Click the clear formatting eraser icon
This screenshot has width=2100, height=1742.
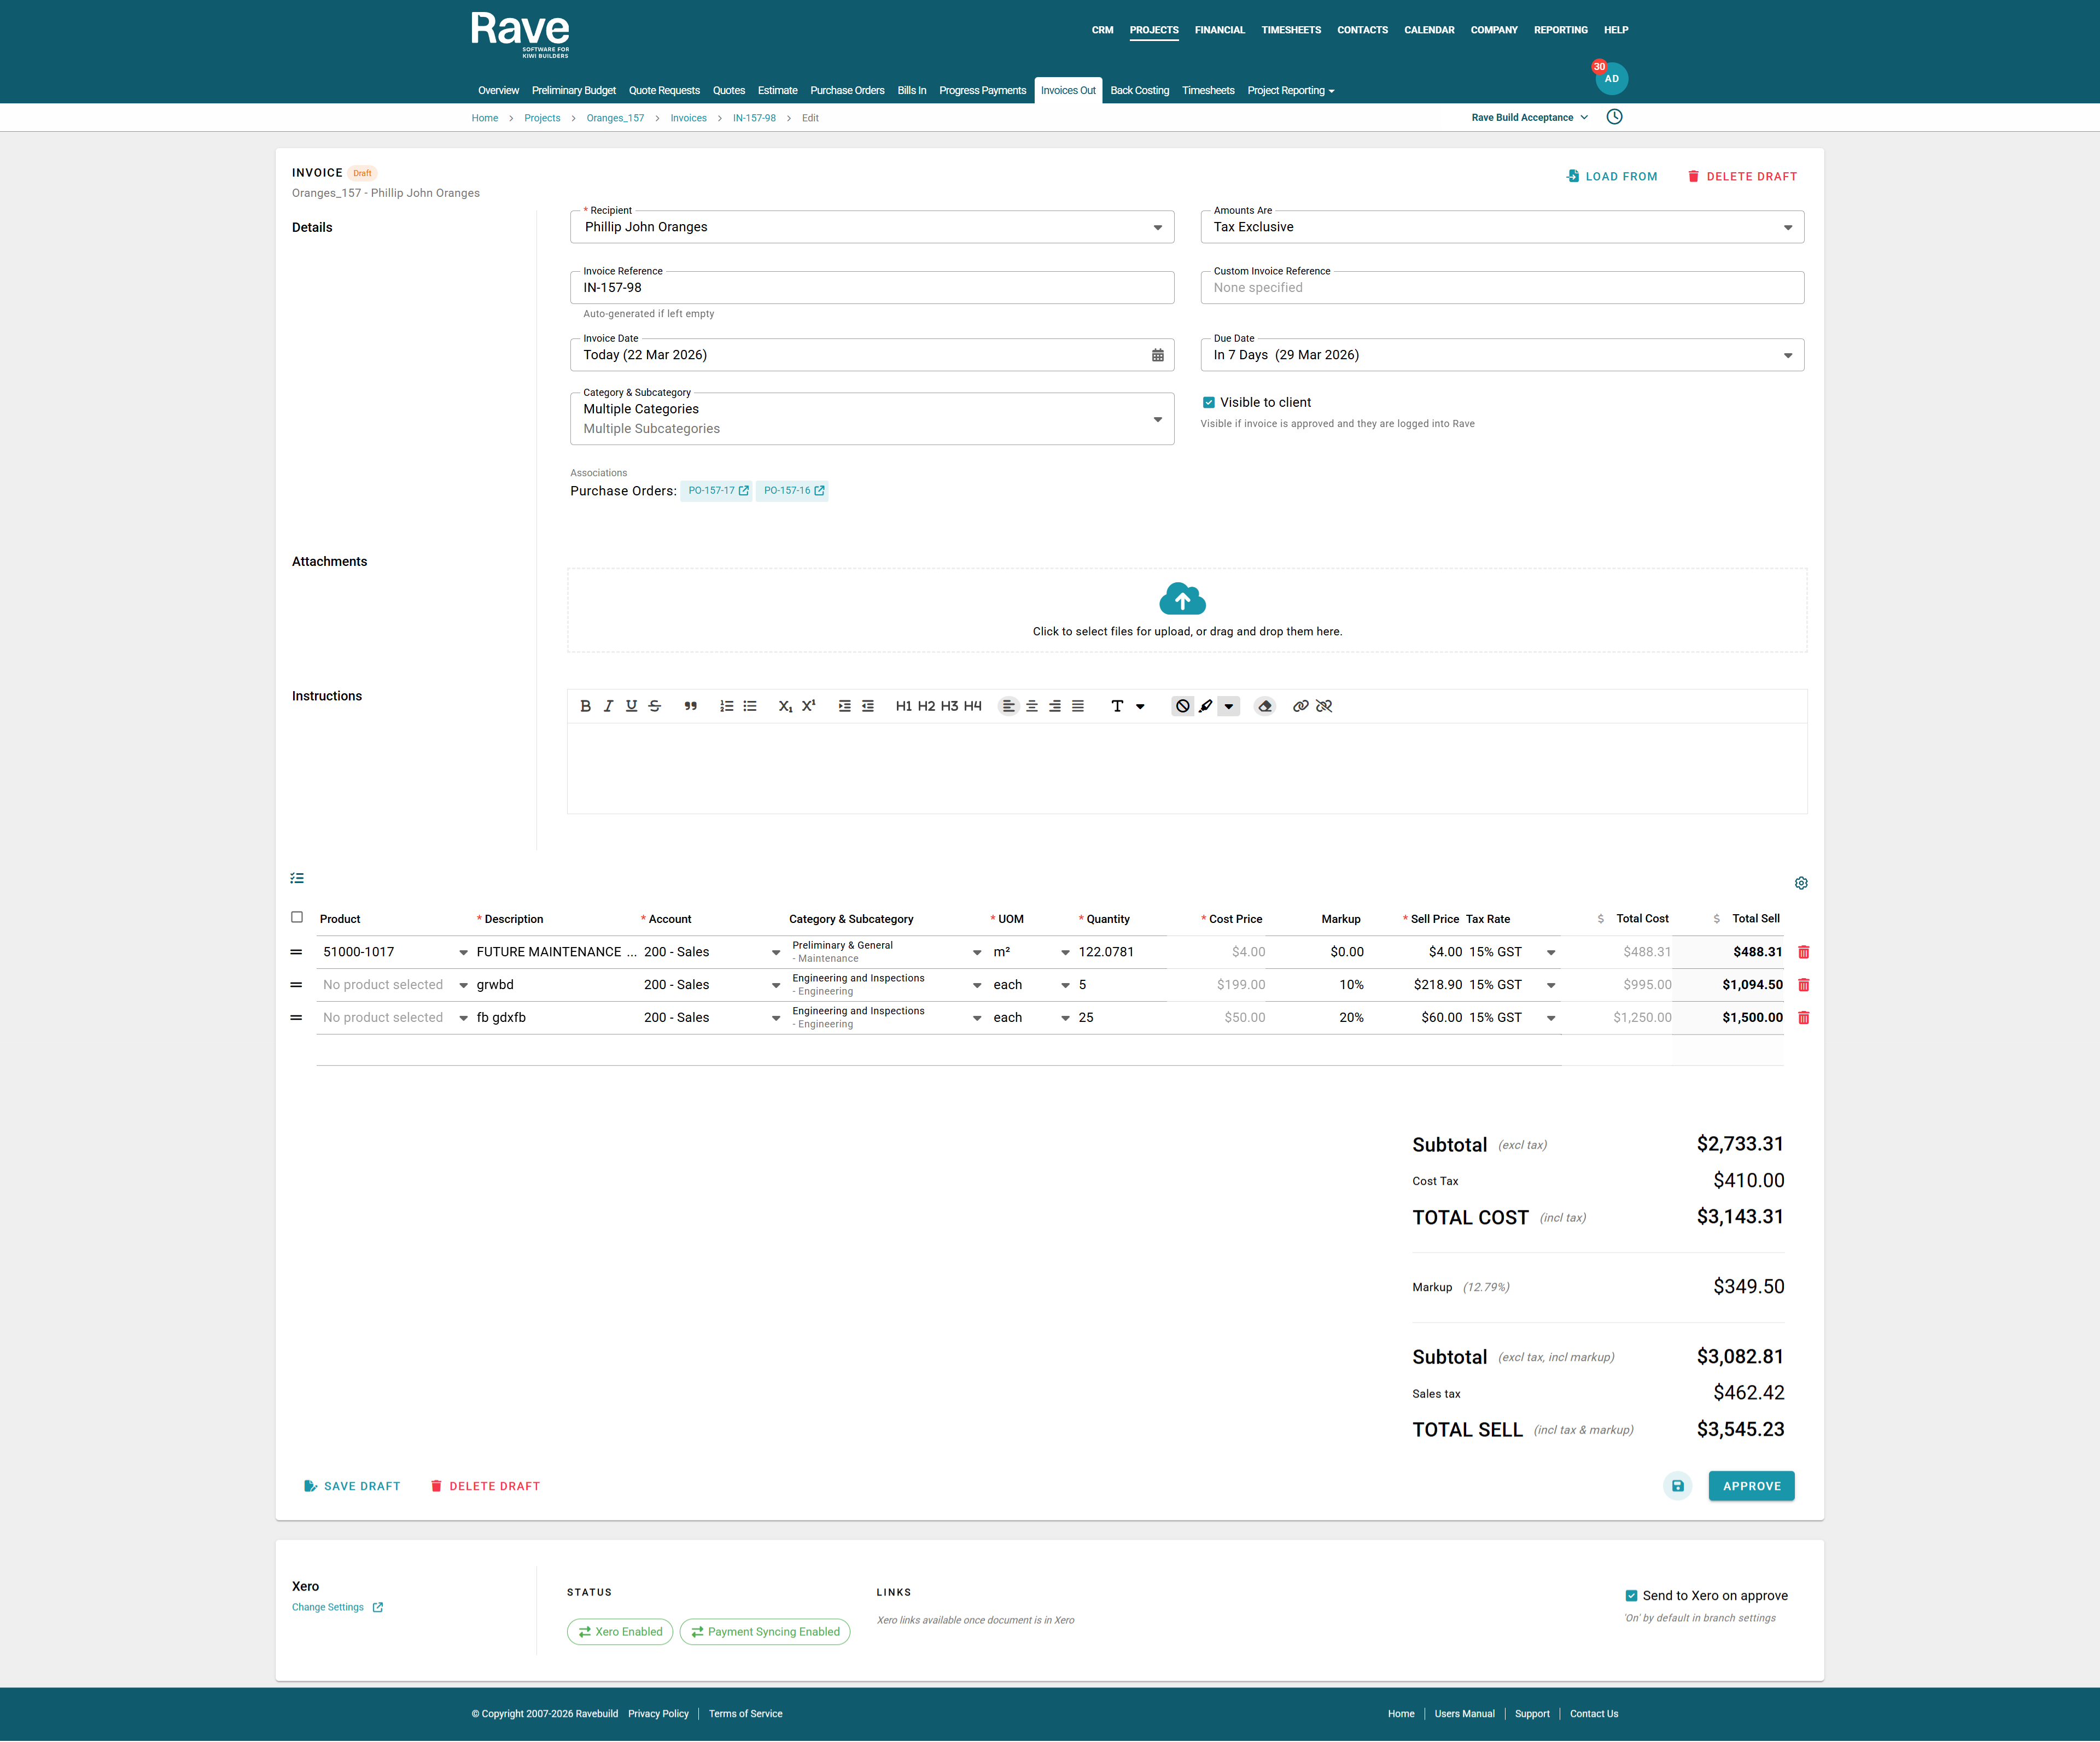pyautogui.click(x=1264, y=706)
